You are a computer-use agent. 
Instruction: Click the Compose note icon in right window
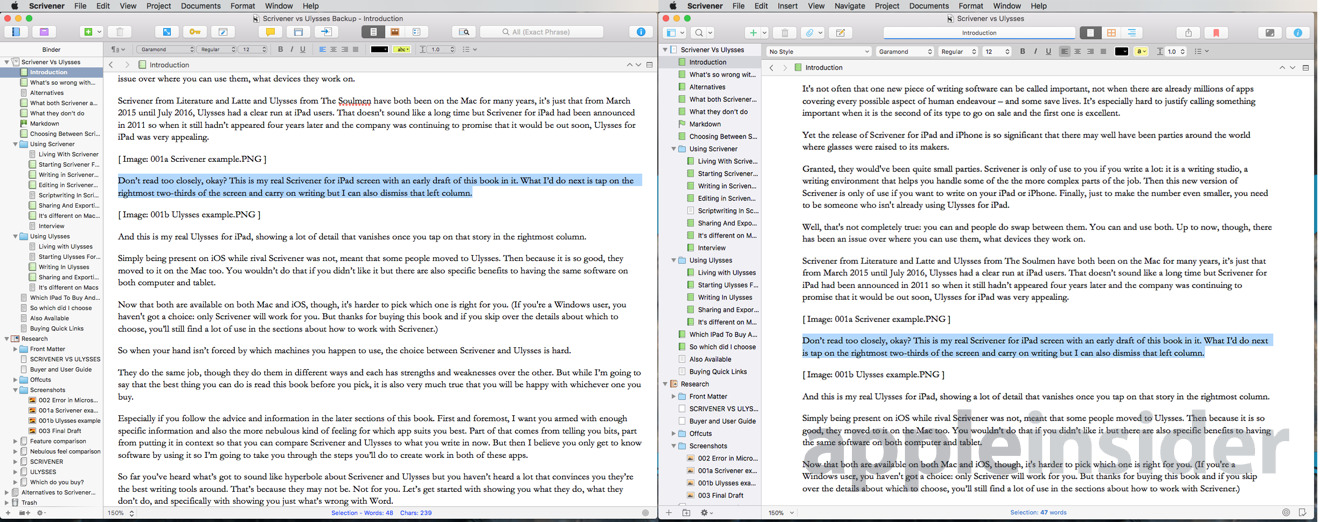coord(840,33)
